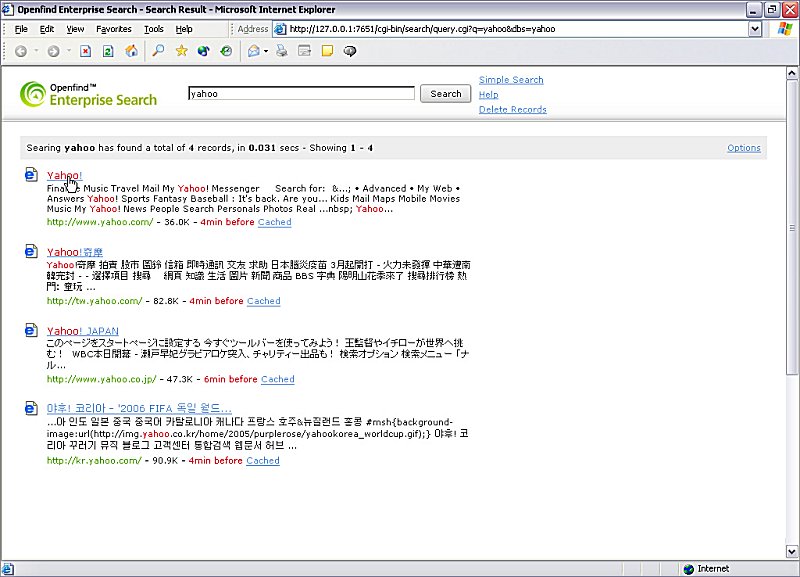Click the Windows flag logo icon
800x577 pixels.
tap(785, 29)
